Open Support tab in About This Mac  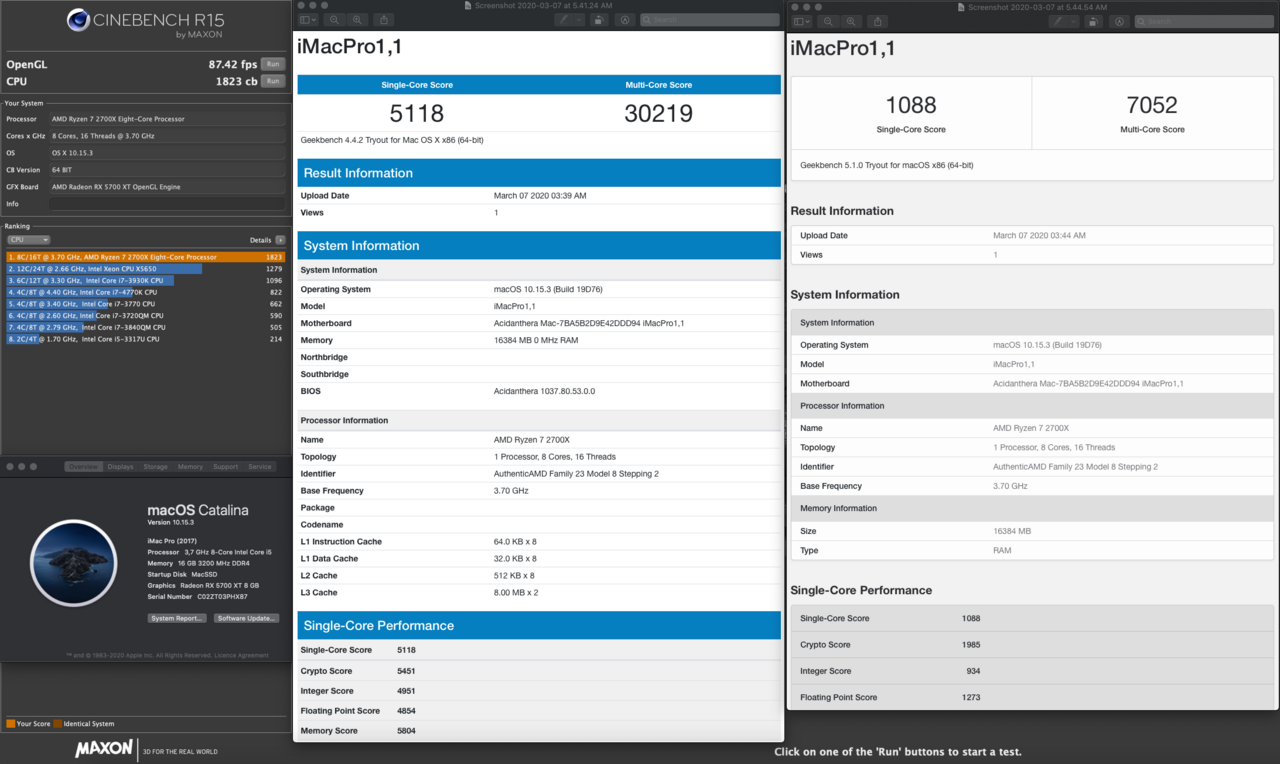(x=226, y=467)
